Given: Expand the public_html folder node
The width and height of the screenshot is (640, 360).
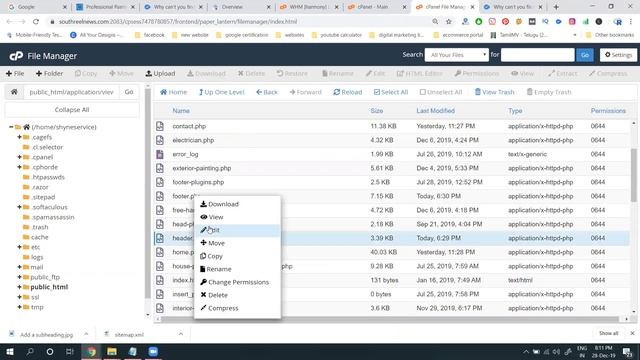Looking at the screenshot, I should tap(19, 287).
